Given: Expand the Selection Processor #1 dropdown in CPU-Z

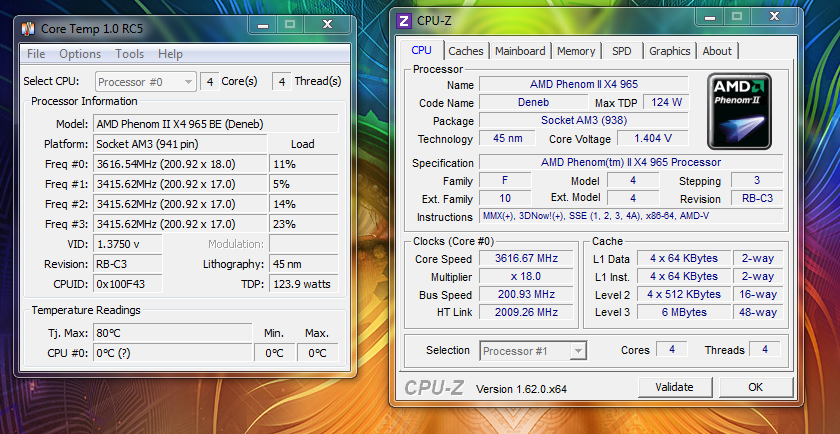Looking at the screenshot, I should pyautogui.click(x=533, y=351).
